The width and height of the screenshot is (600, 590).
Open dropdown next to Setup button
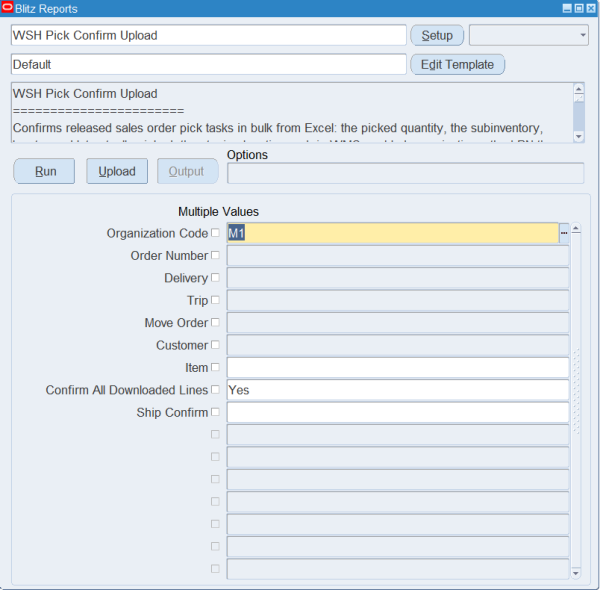coord(529,35)
